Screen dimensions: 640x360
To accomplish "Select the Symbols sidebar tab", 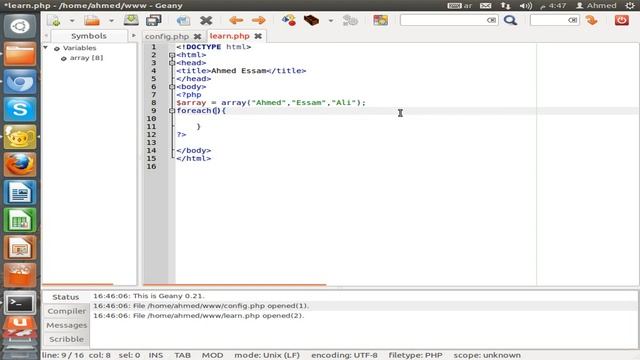I will tap(89, 36).
